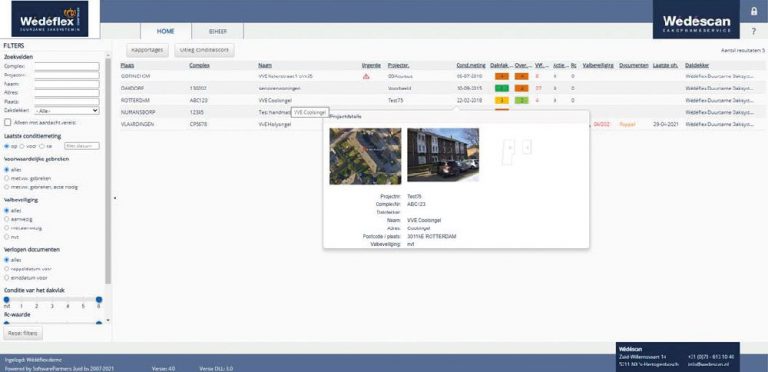The image size is (768, 372).
Task: Sort table by Valbeveiliging column header
Action: coord(598,65)
